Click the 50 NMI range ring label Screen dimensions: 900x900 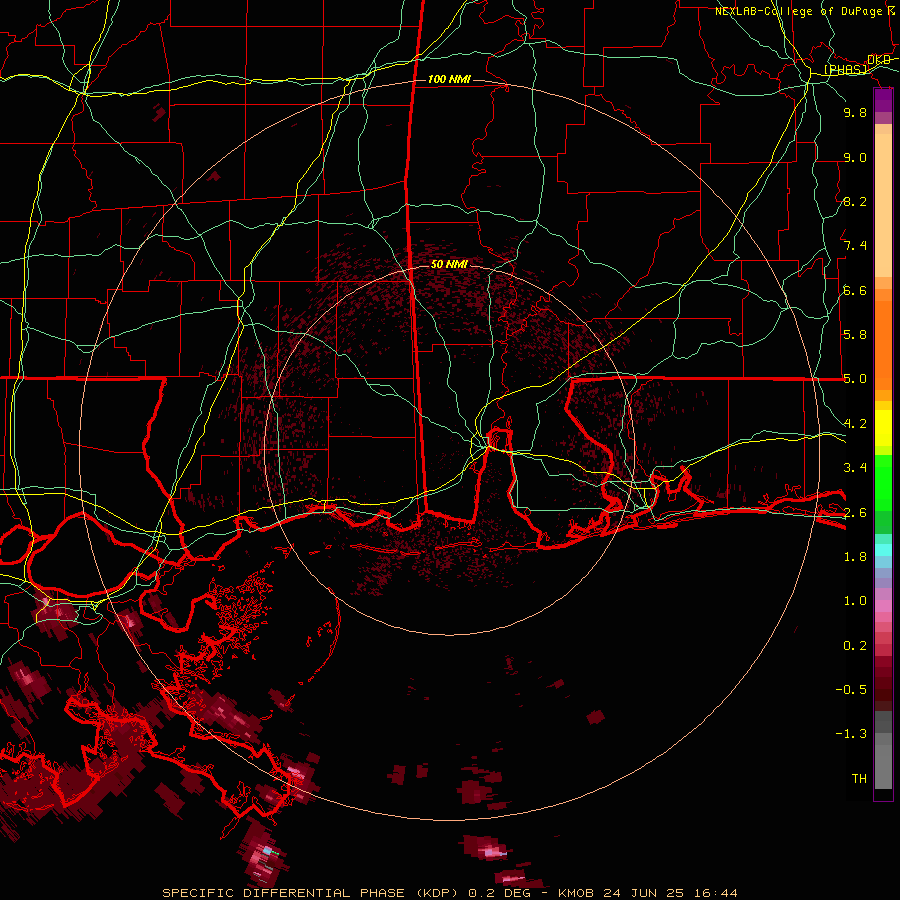coord(449,264)
